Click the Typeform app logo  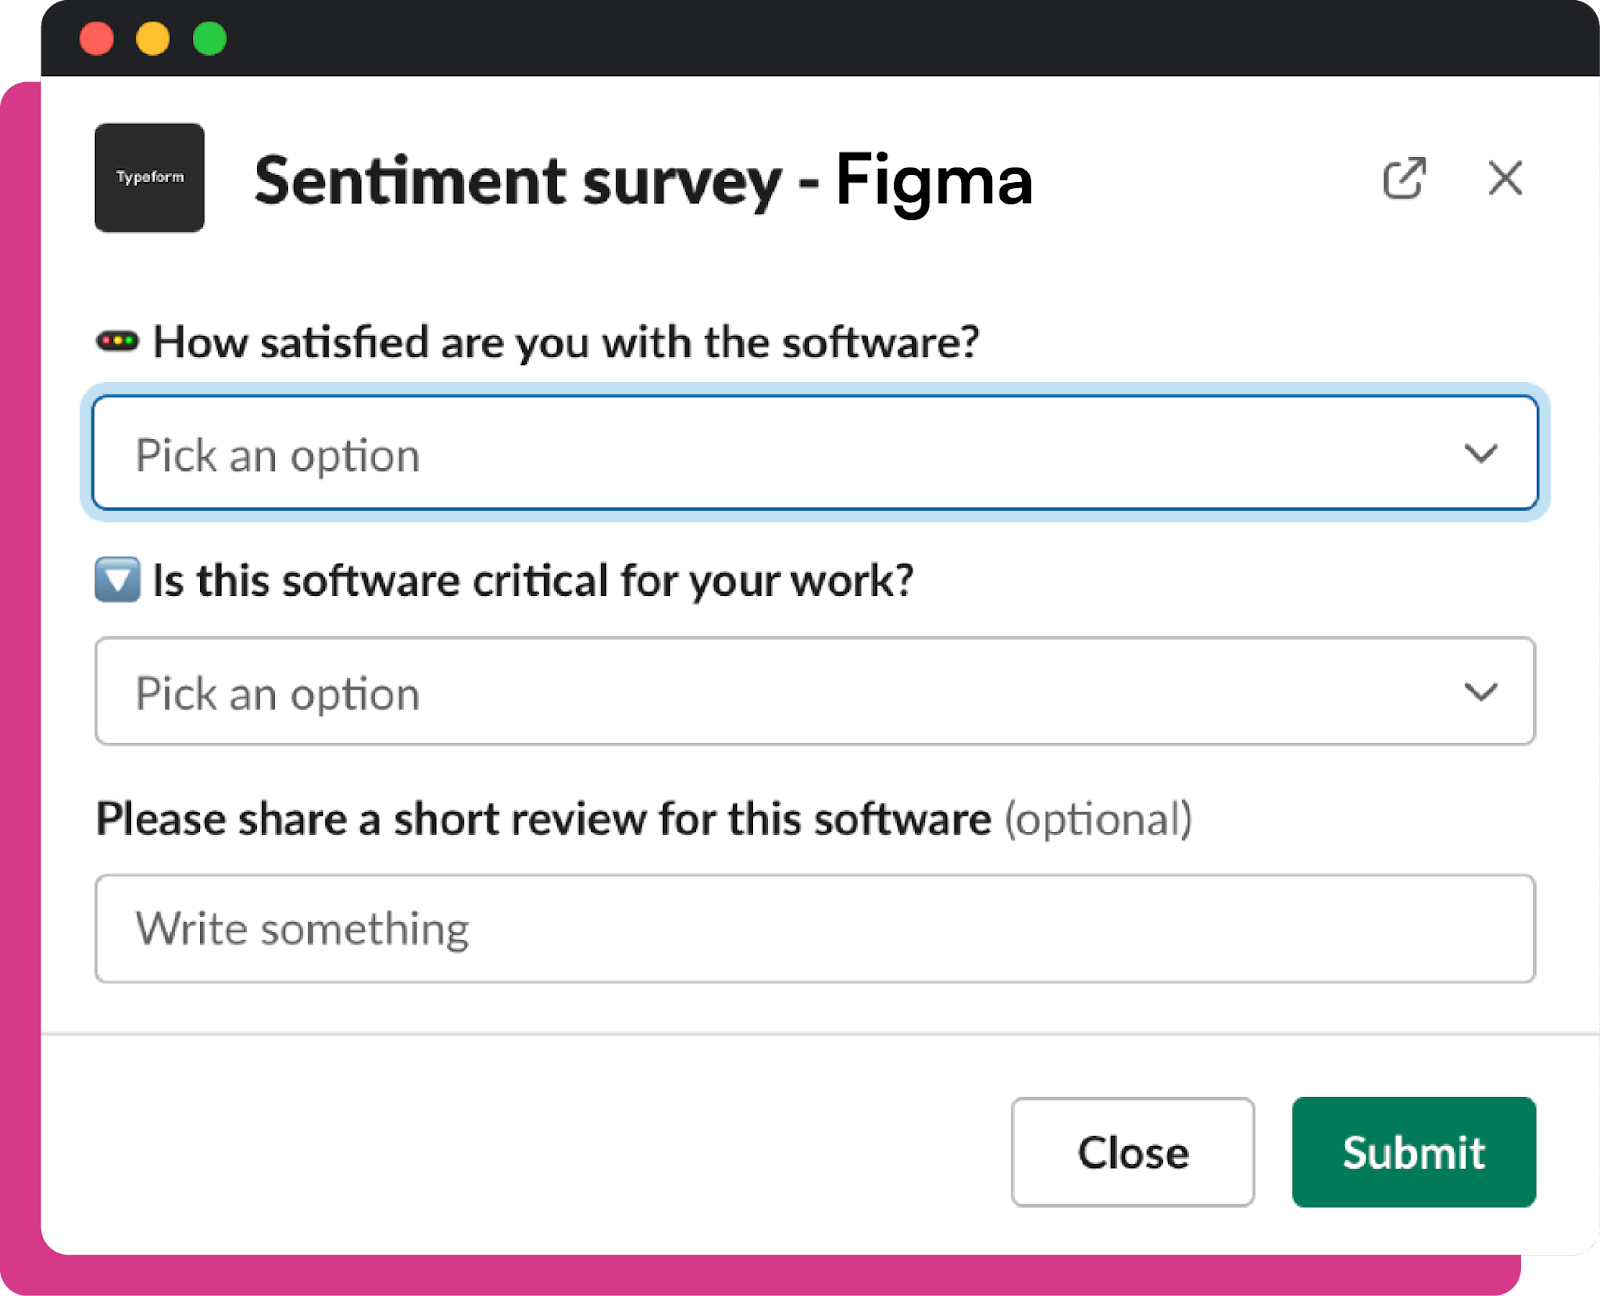point(150,178)
